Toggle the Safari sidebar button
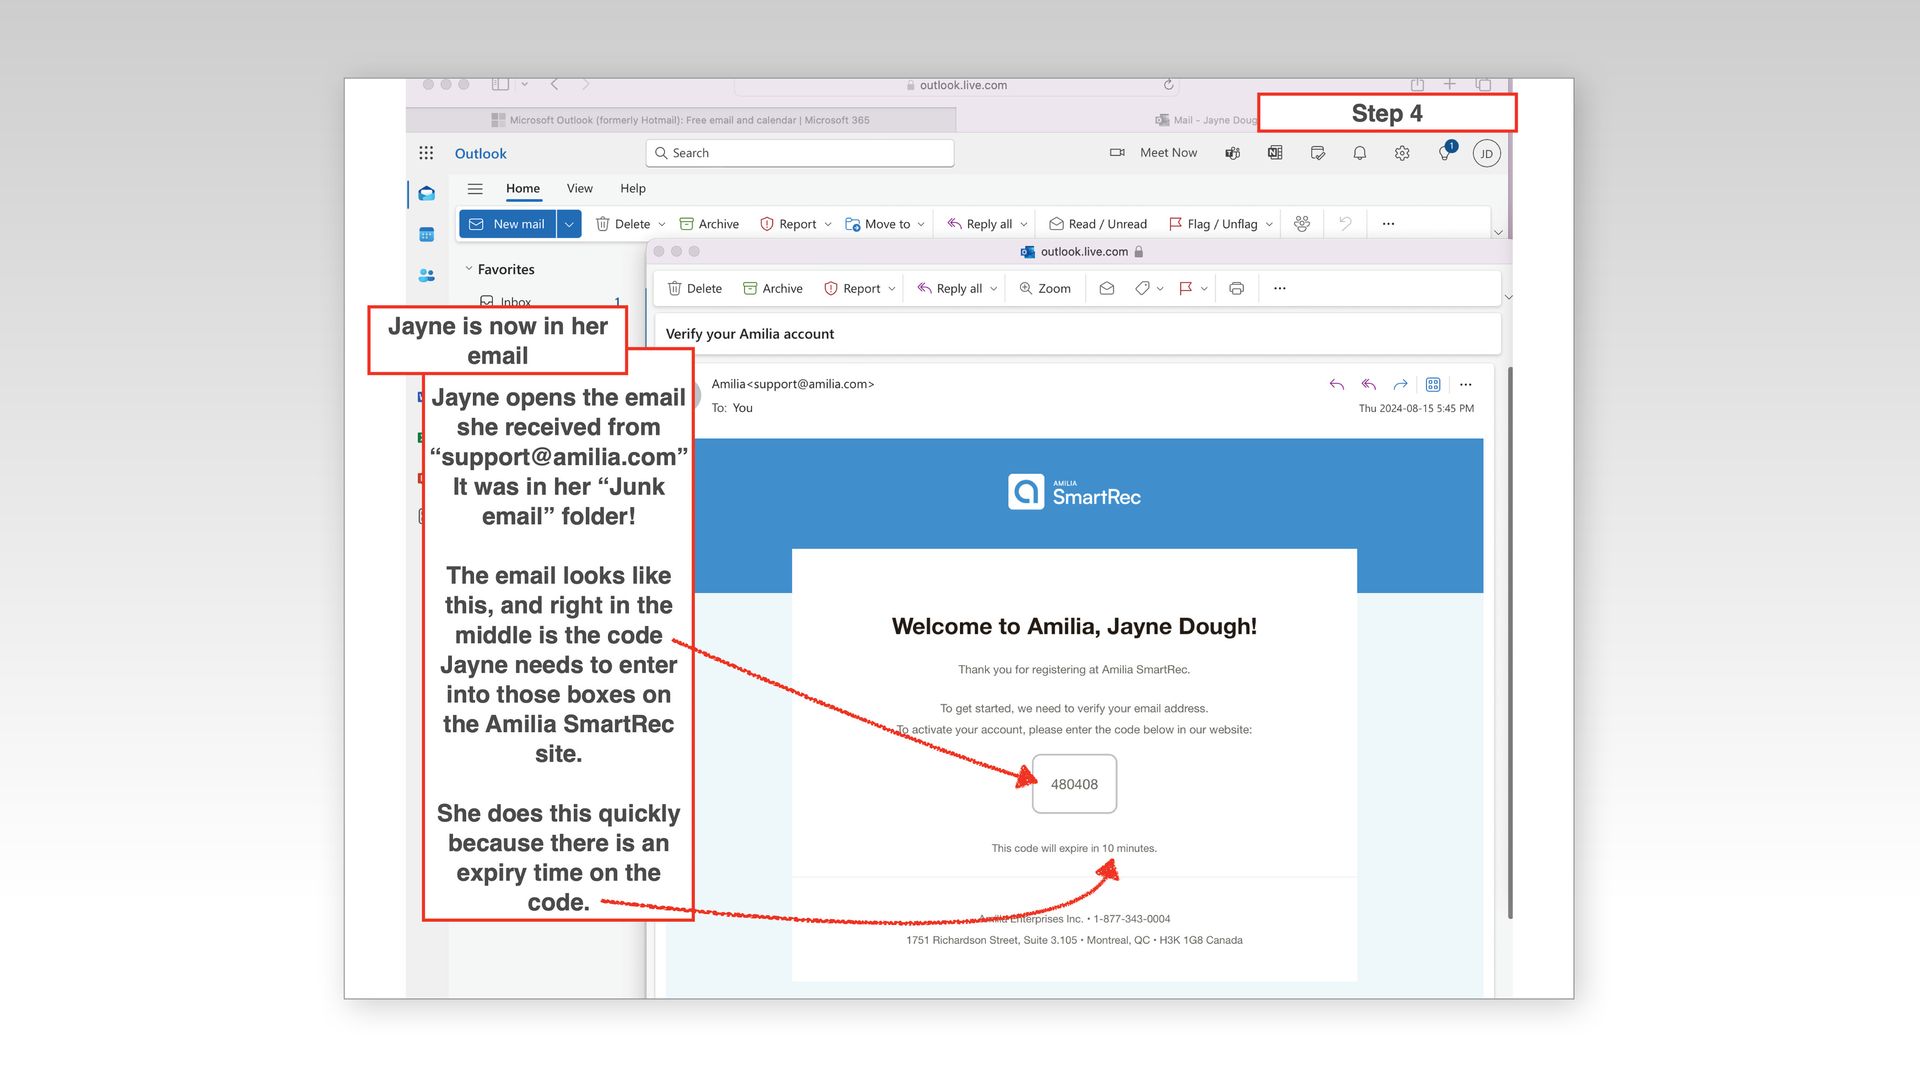The height and width of the screenshot is (1080, 1920). click(x=501, y=85)
